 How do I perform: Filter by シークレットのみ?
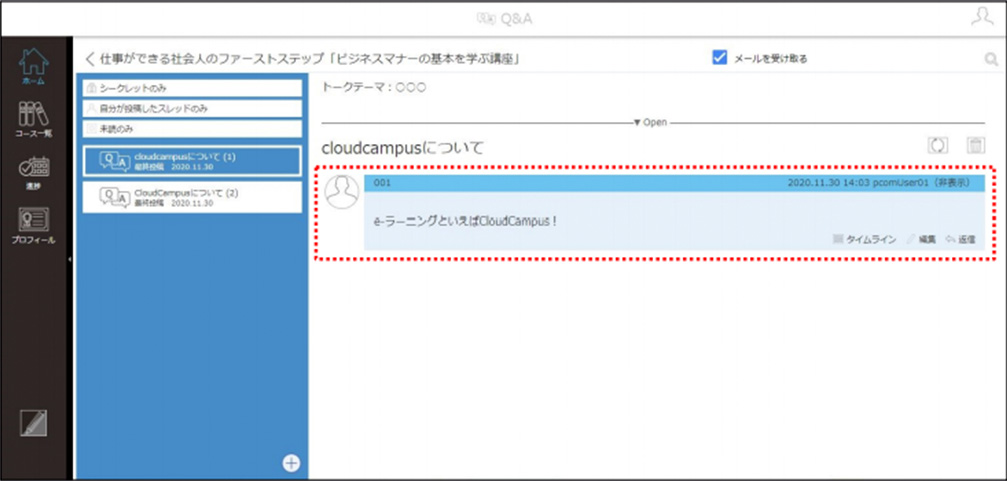point(192,88)
